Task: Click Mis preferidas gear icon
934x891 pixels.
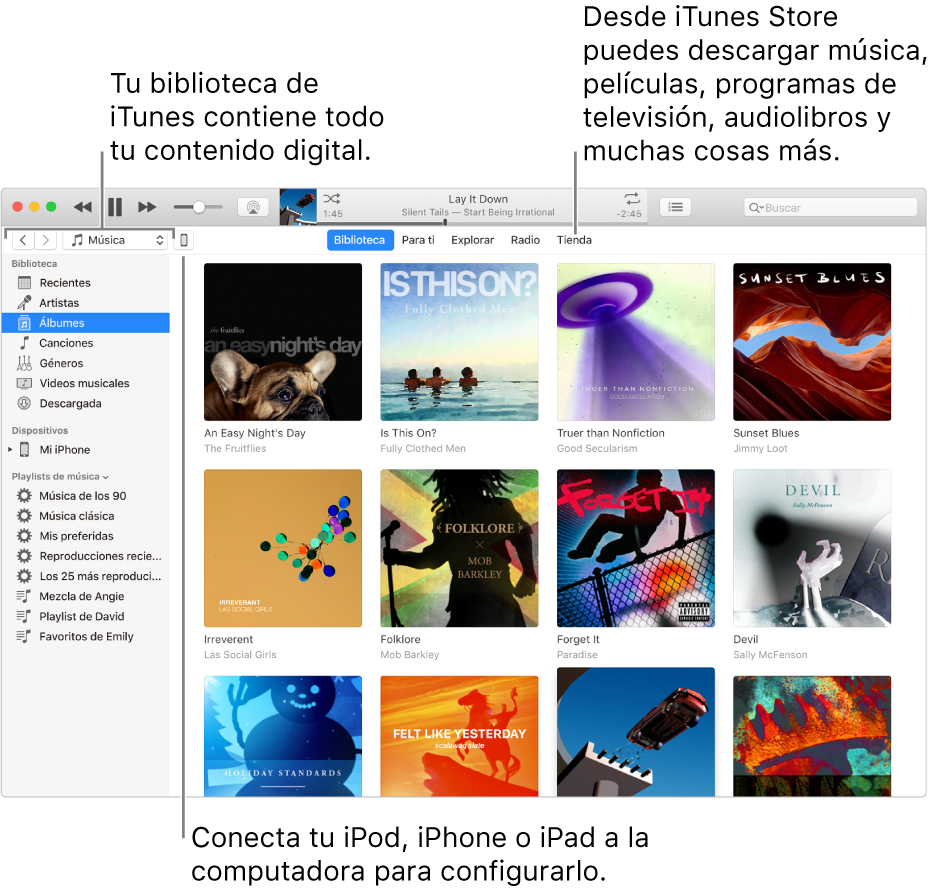Action: tap(24, 536)
